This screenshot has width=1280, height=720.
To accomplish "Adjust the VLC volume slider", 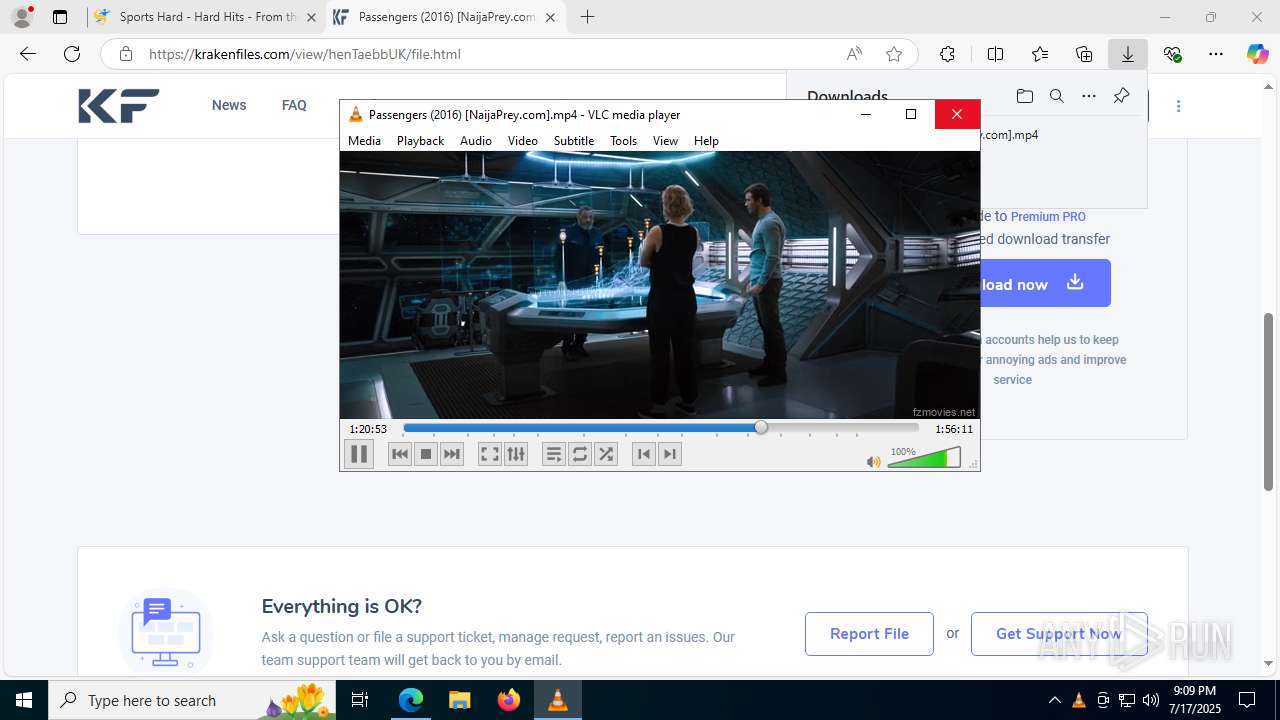I will coord(924,458).
